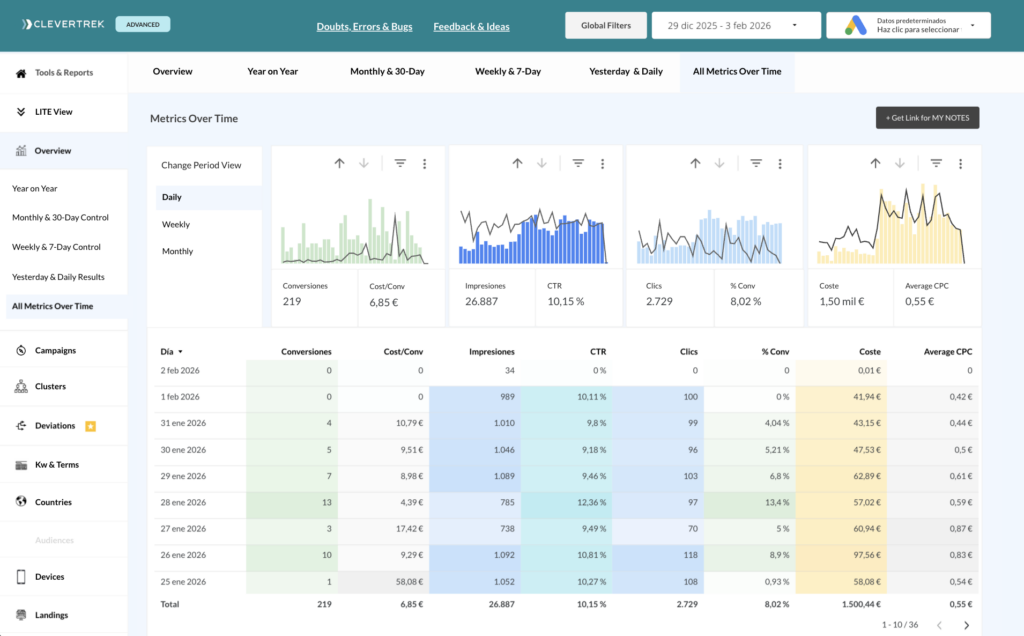Open the Datos predeterminados account selector

coord(908,25)
